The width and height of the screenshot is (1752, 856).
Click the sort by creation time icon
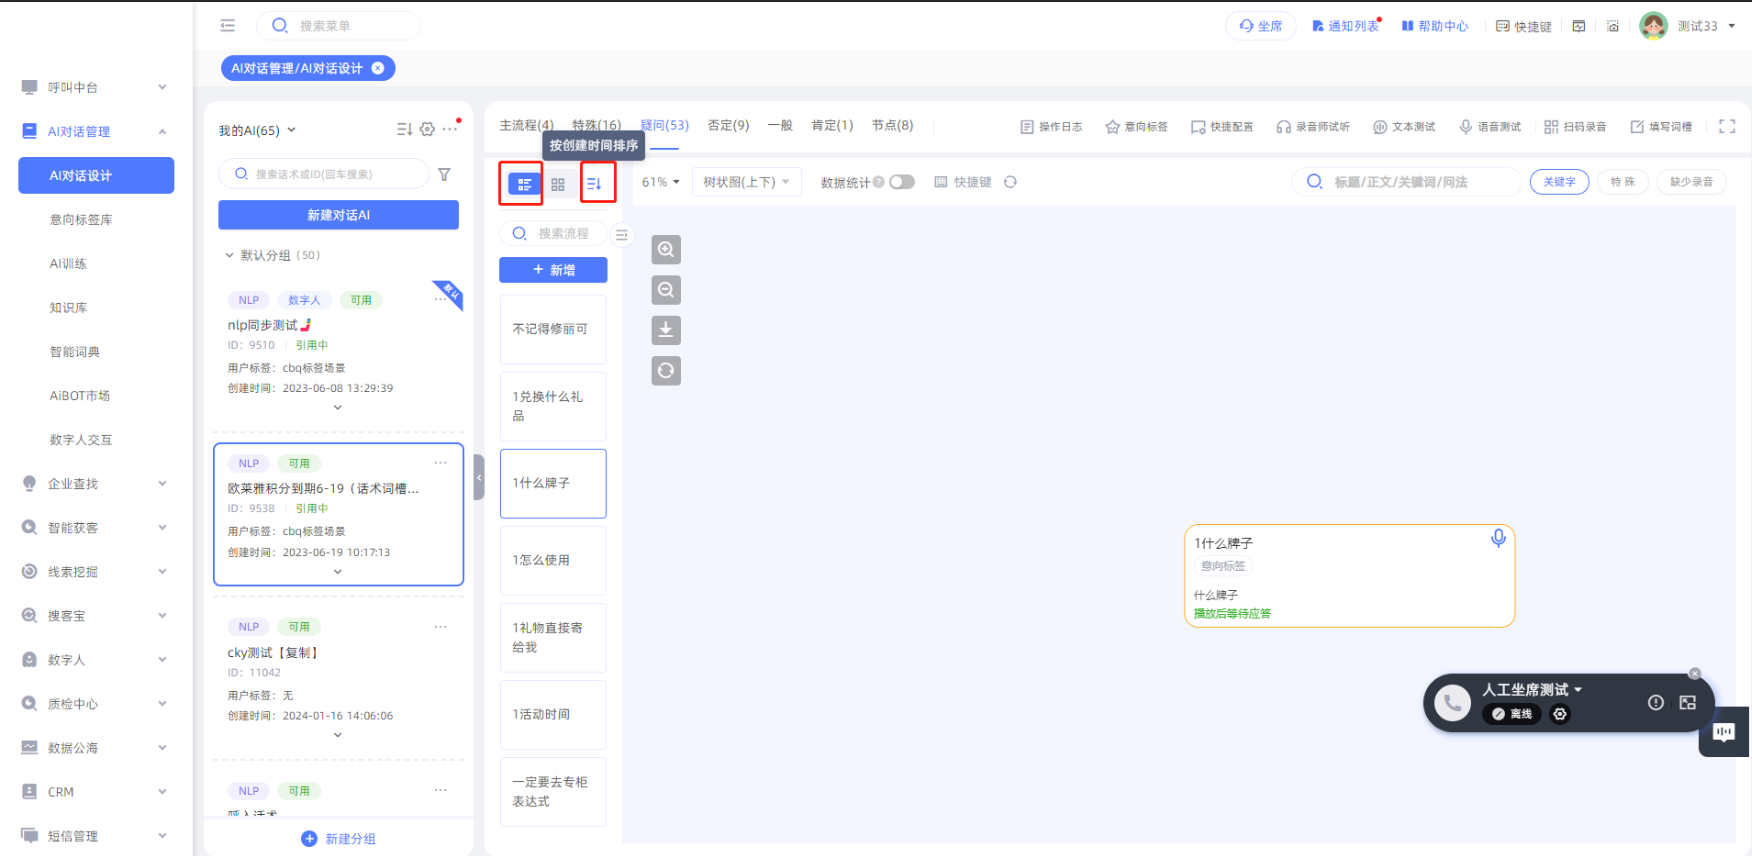click(595, 184)
